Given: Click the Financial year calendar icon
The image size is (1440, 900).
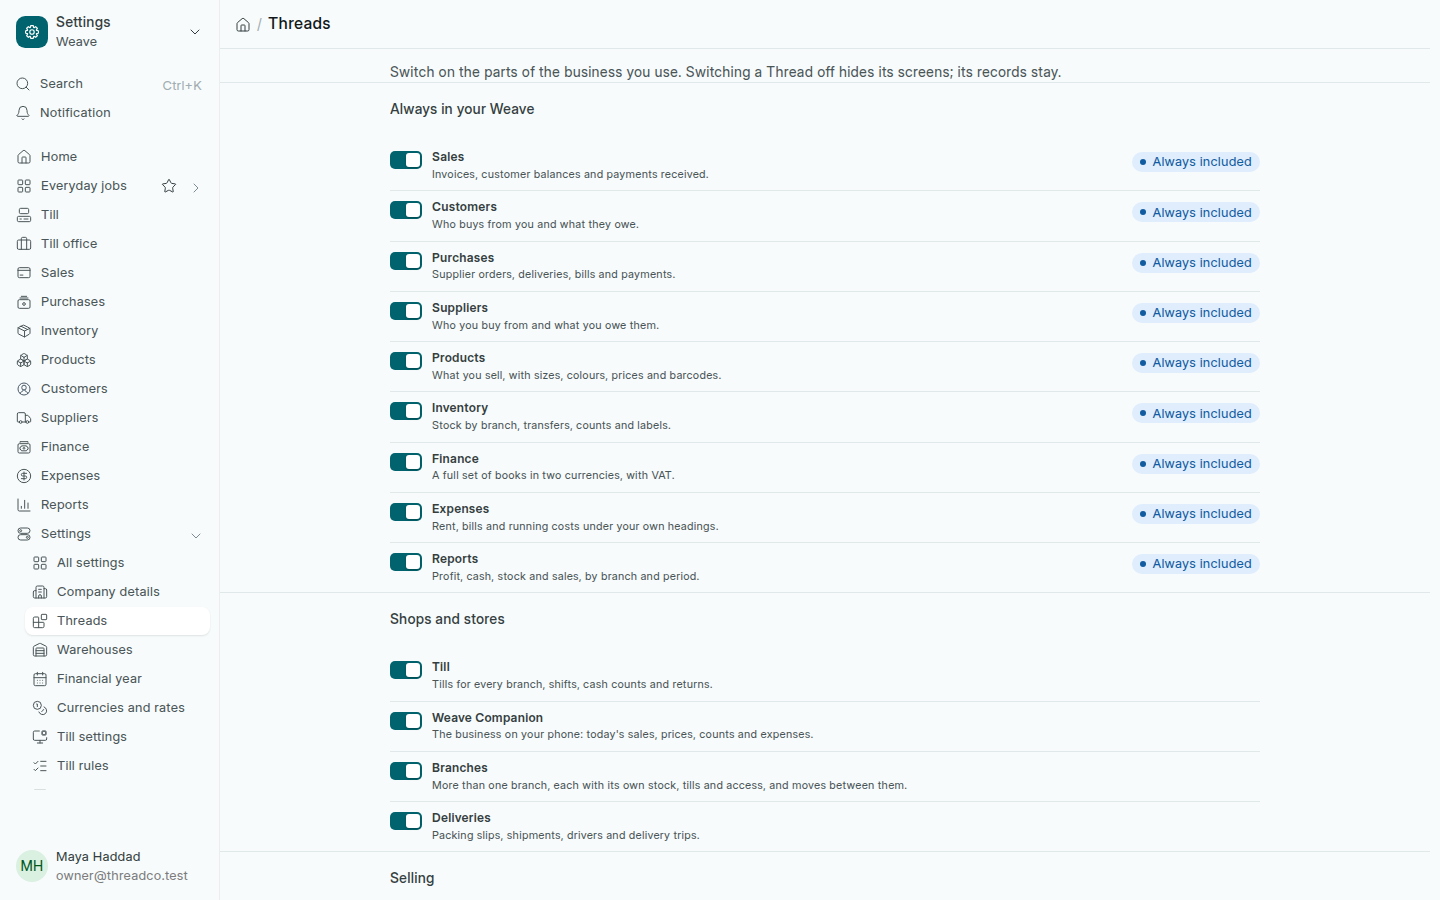Looking at the screenshot, I should tap(40, 679).
